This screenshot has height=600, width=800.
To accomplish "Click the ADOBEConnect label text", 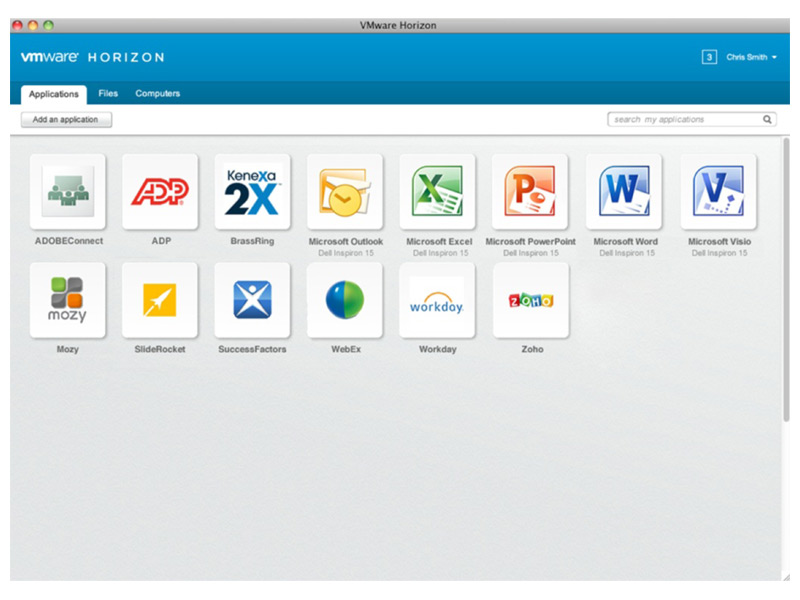I will (69, 241).
